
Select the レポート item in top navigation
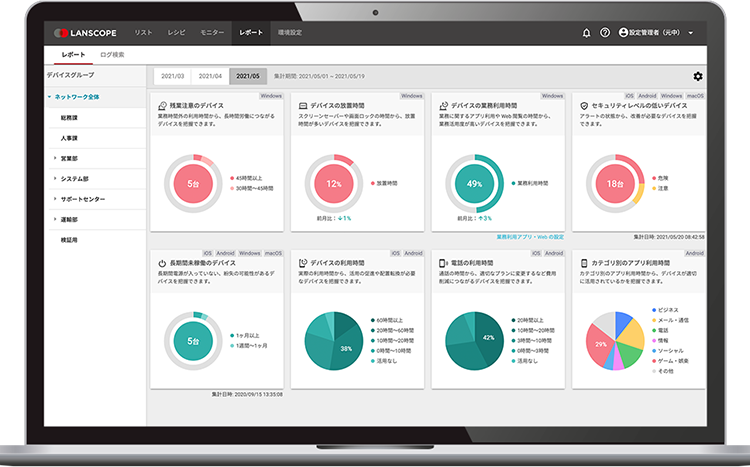(251, 33)
